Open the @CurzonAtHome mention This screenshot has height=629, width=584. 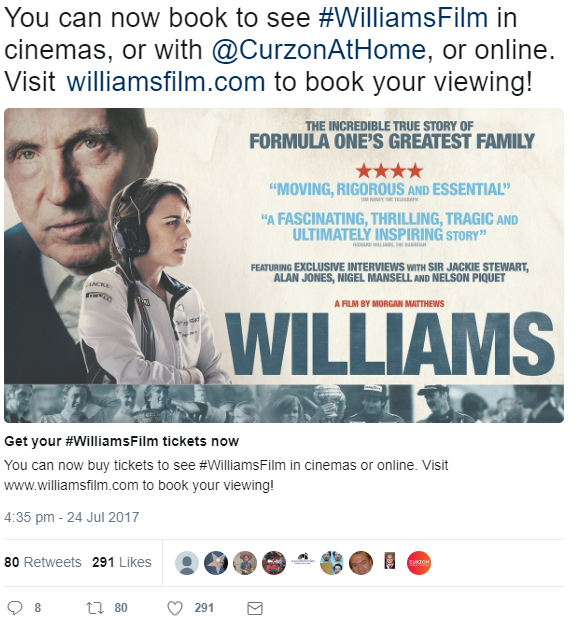click(318, 50)
